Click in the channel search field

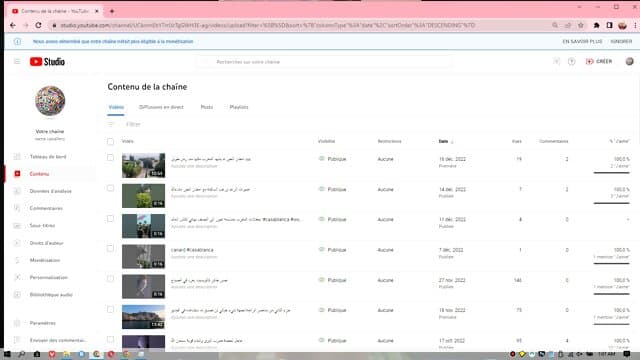click(324, 62)
